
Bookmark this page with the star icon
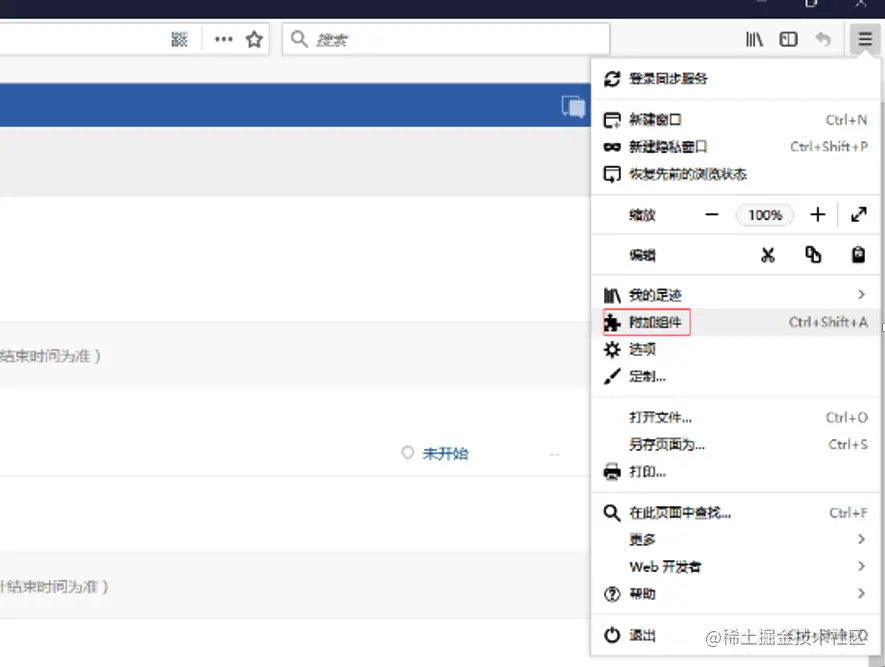(254, 39)
